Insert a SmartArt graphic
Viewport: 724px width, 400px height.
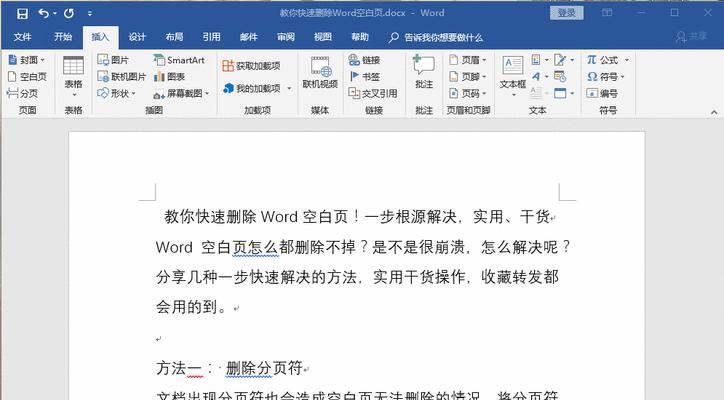[179, 60]
